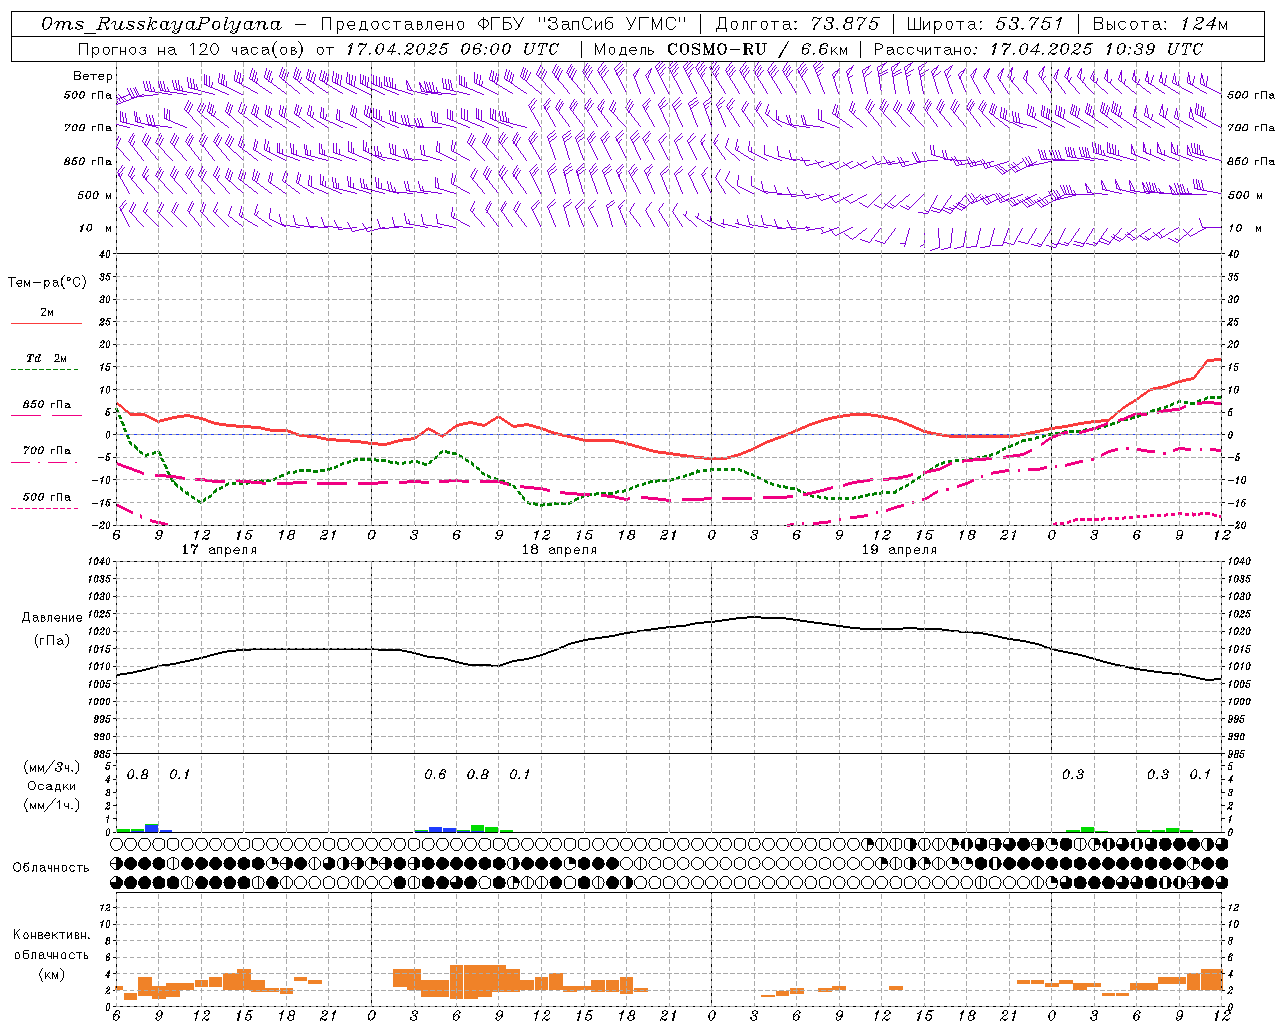
Task: Click the (км) convective cloud unit label
Action: [51, 973]
